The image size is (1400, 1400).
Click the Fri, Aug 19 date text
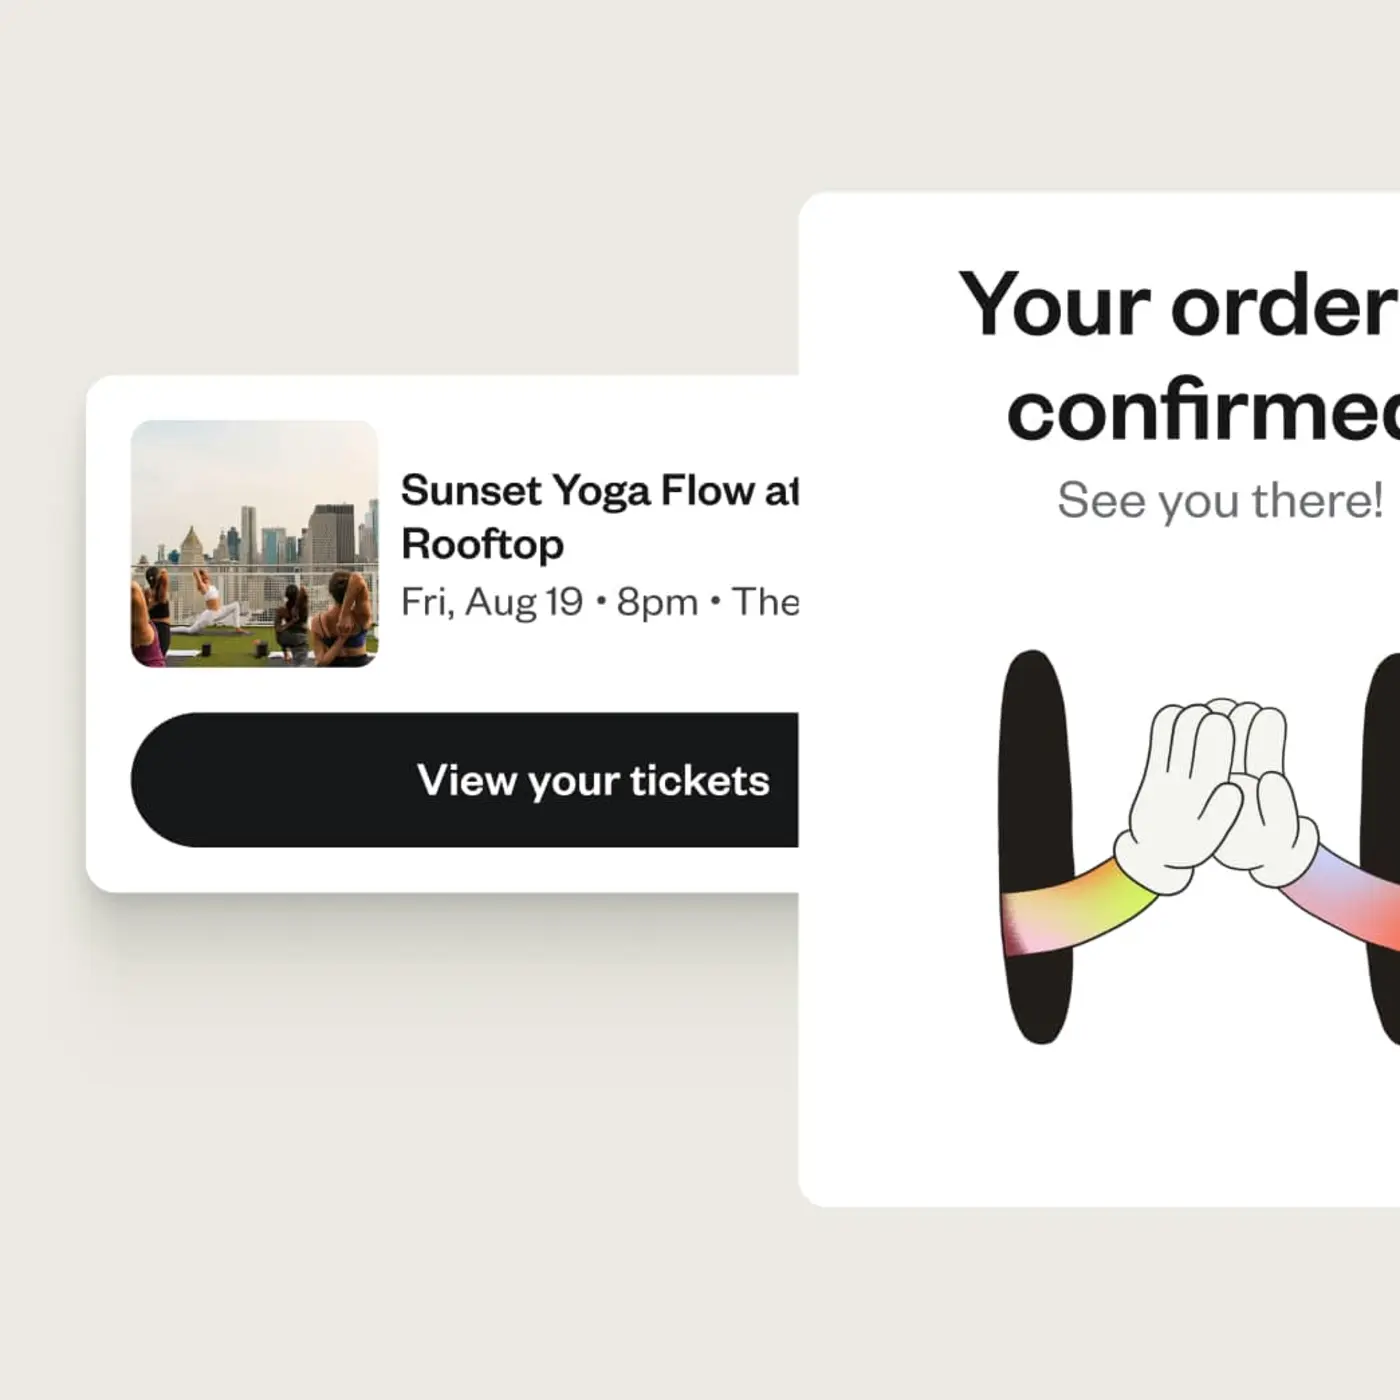(x=492, y=600)
